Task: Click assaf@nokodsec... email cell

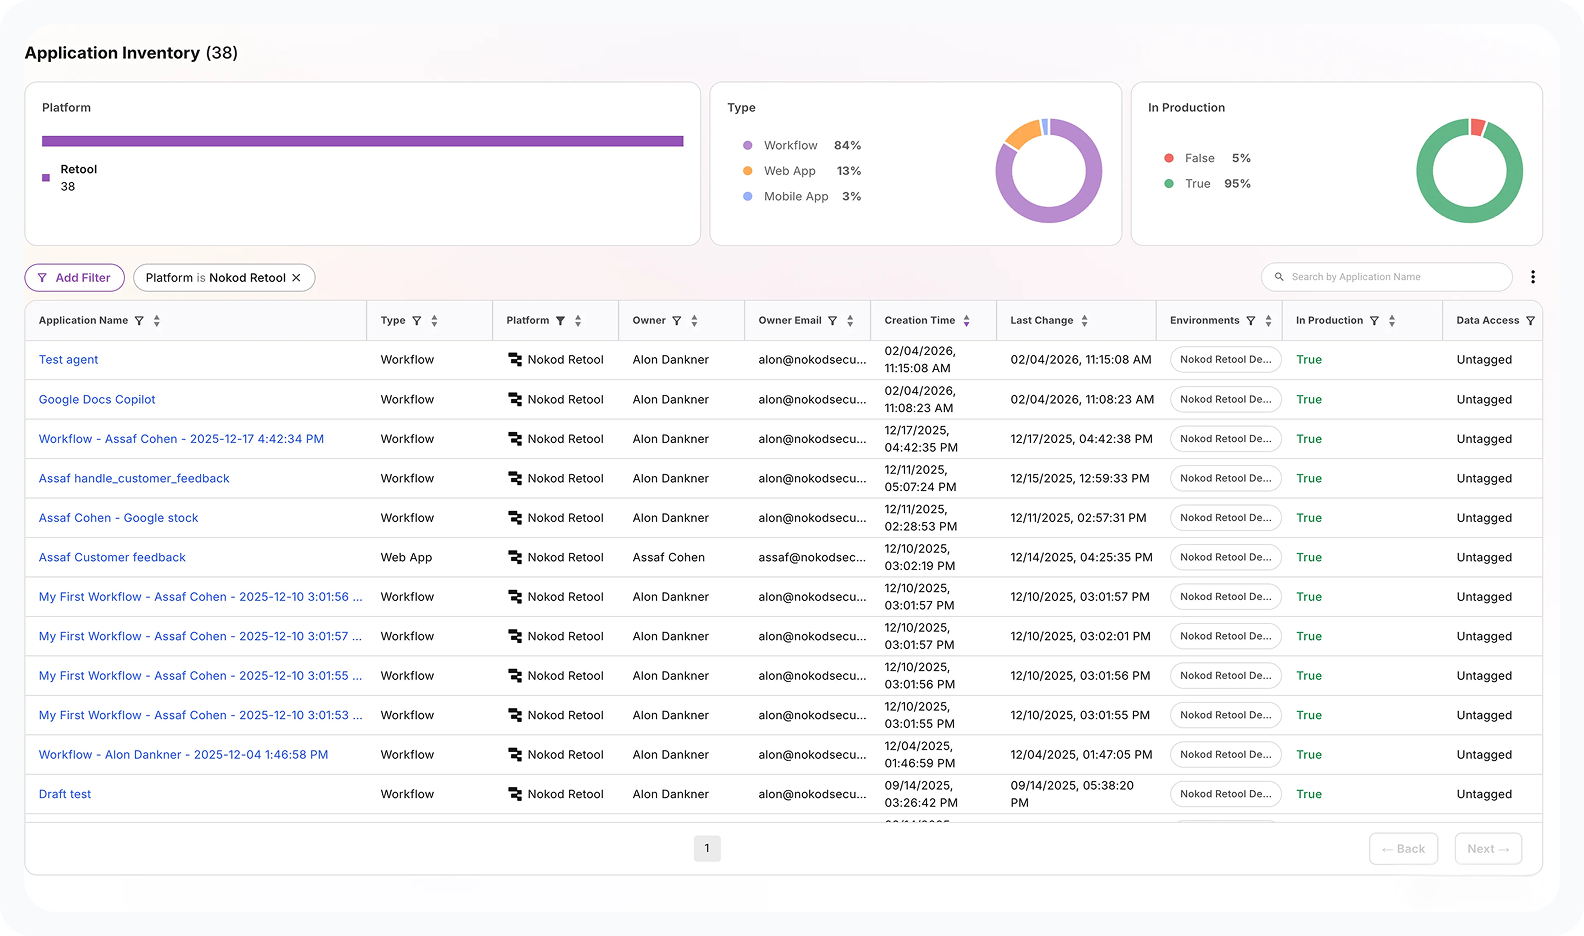Action: click(x=812, y=557)
